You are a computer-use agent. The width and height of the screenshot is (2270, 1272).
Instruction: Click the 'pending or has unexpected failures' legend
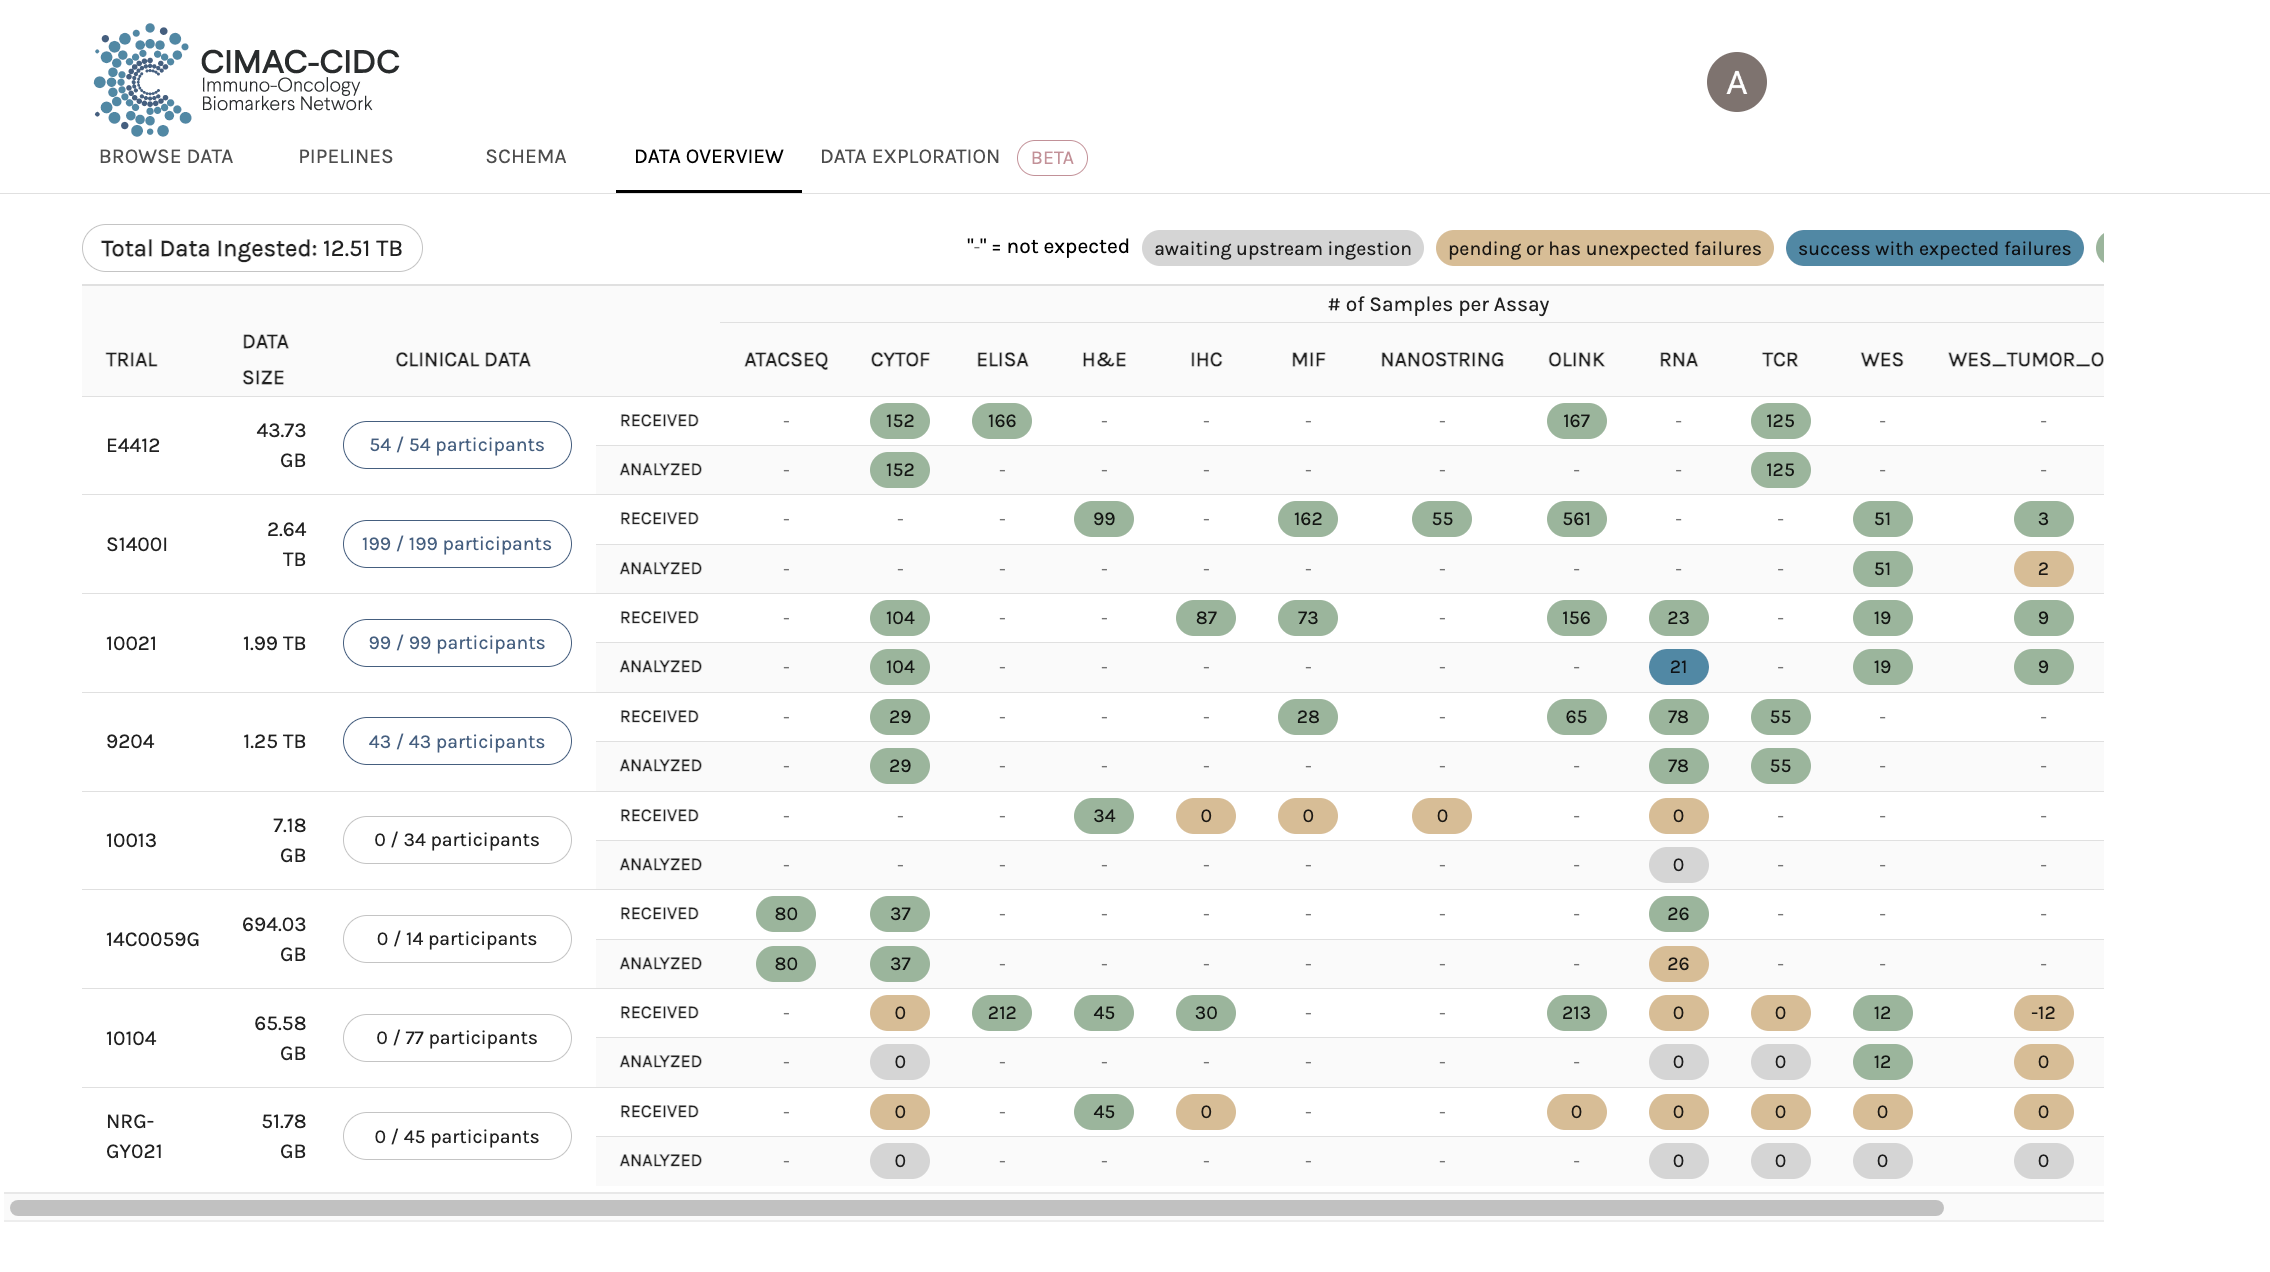(1604, 249)
